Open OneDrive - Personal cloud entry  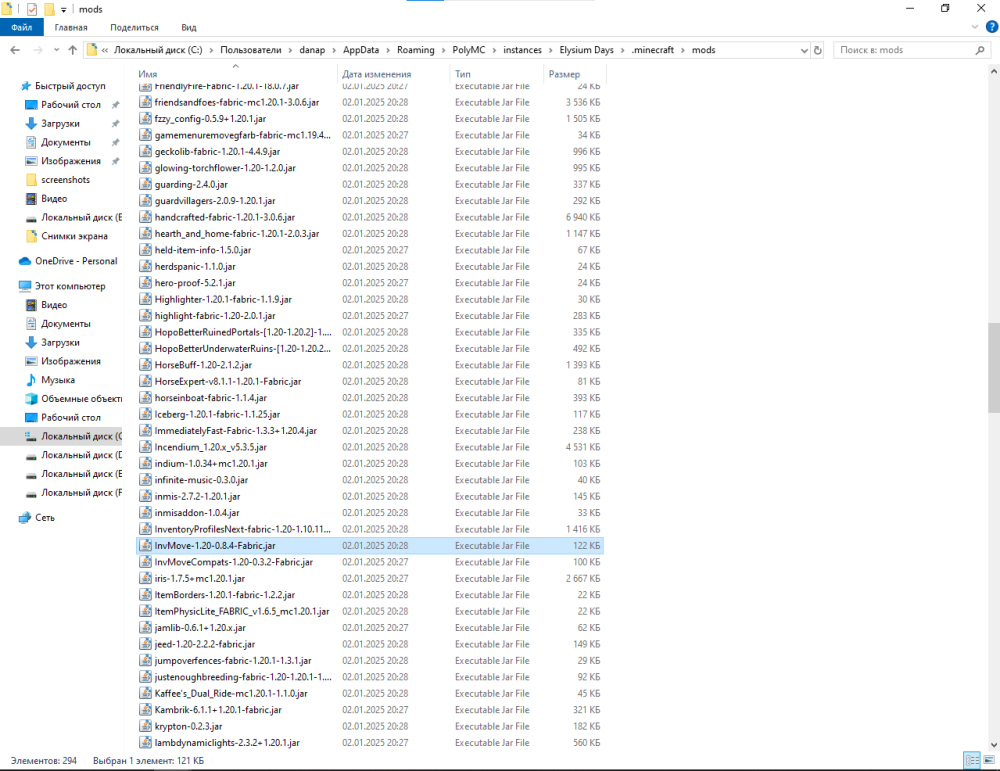[68, 261]
